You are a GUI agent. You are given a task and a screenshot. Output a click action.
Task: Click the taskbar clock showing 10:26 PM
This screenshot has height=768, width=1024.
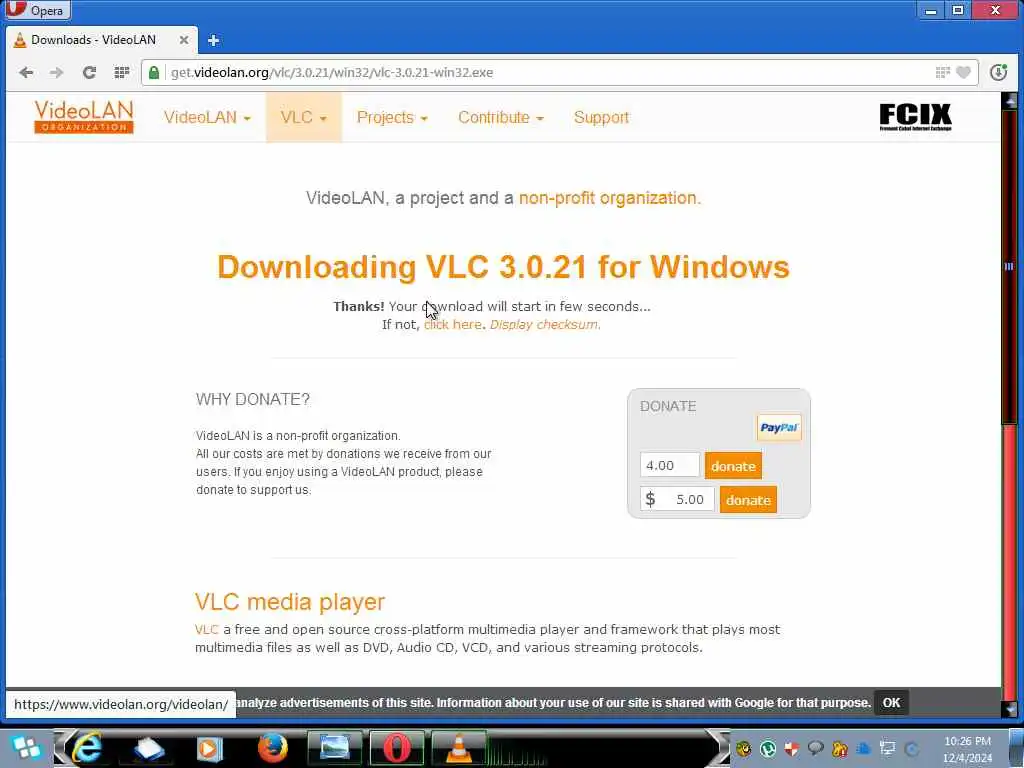click(x=967, y=749)
